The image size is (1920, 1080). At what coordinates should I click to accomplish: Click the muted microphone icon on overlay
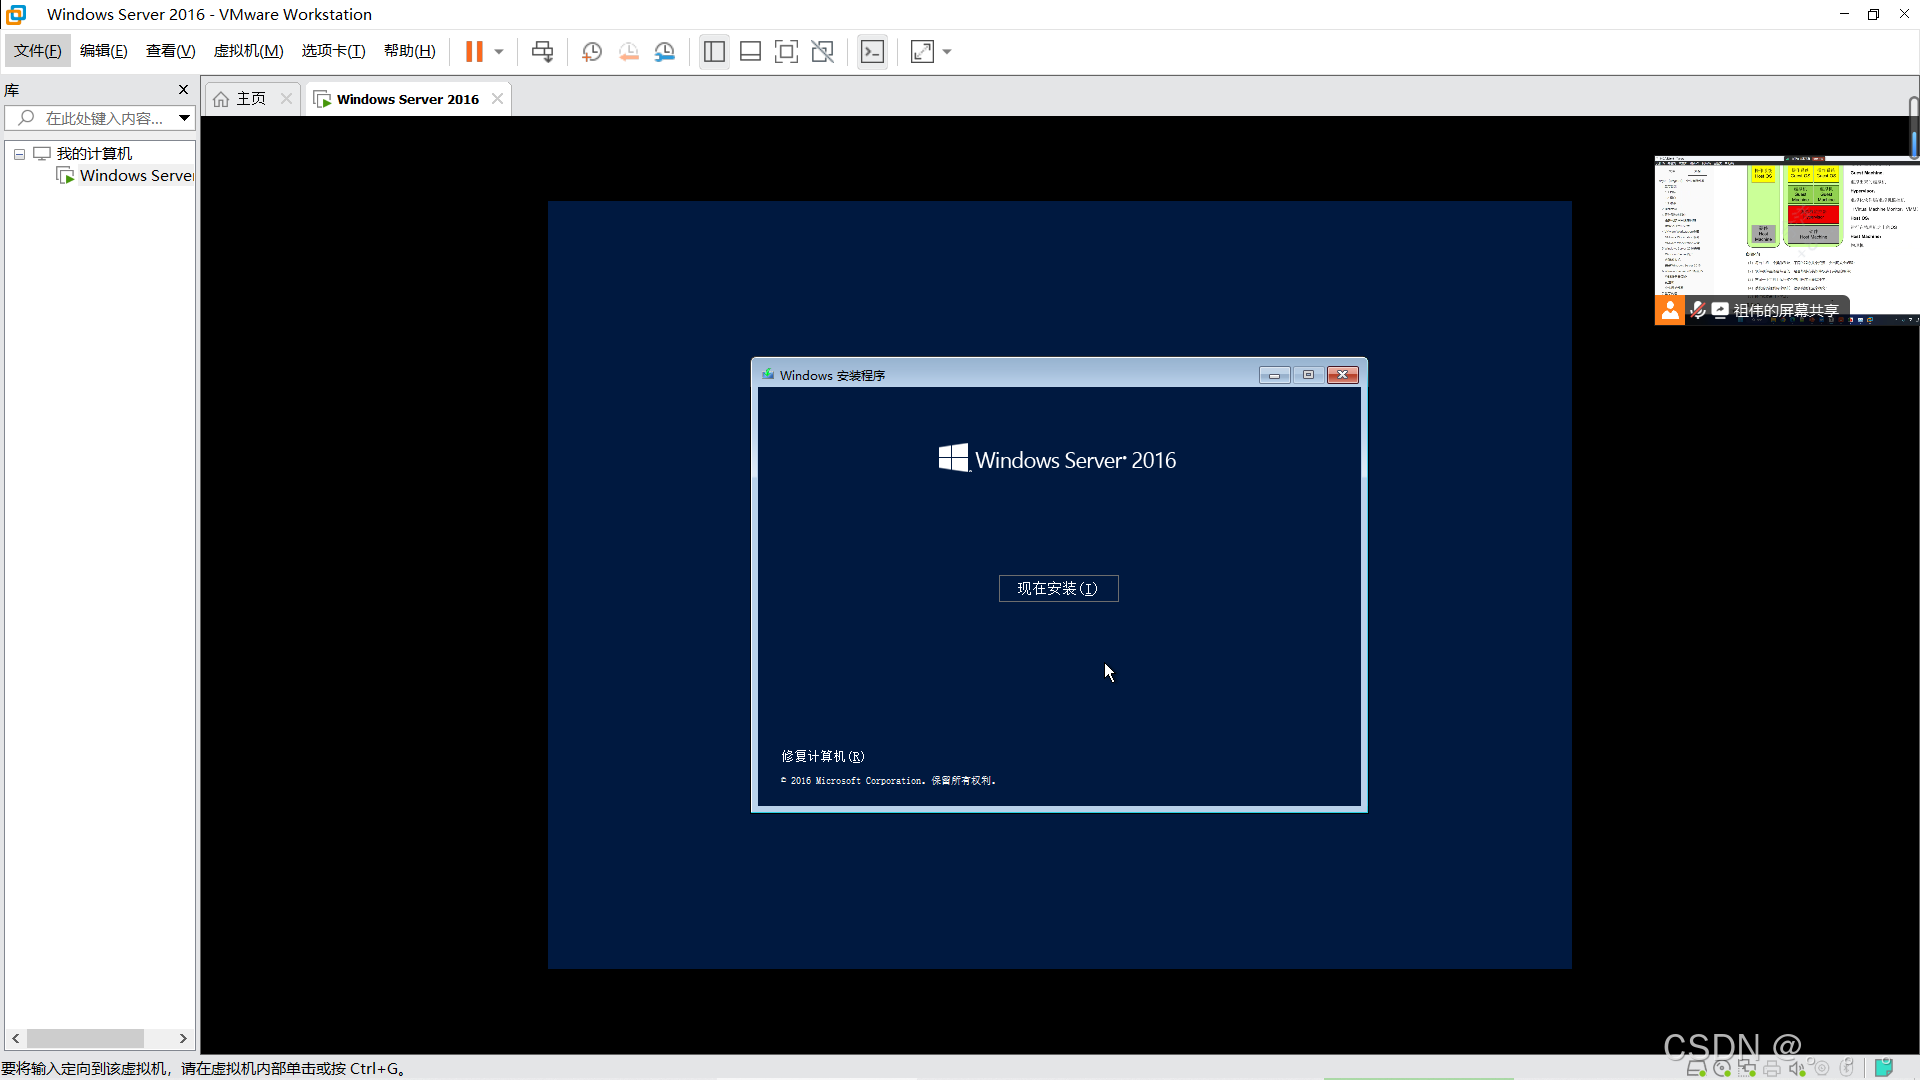(1697, 311)
